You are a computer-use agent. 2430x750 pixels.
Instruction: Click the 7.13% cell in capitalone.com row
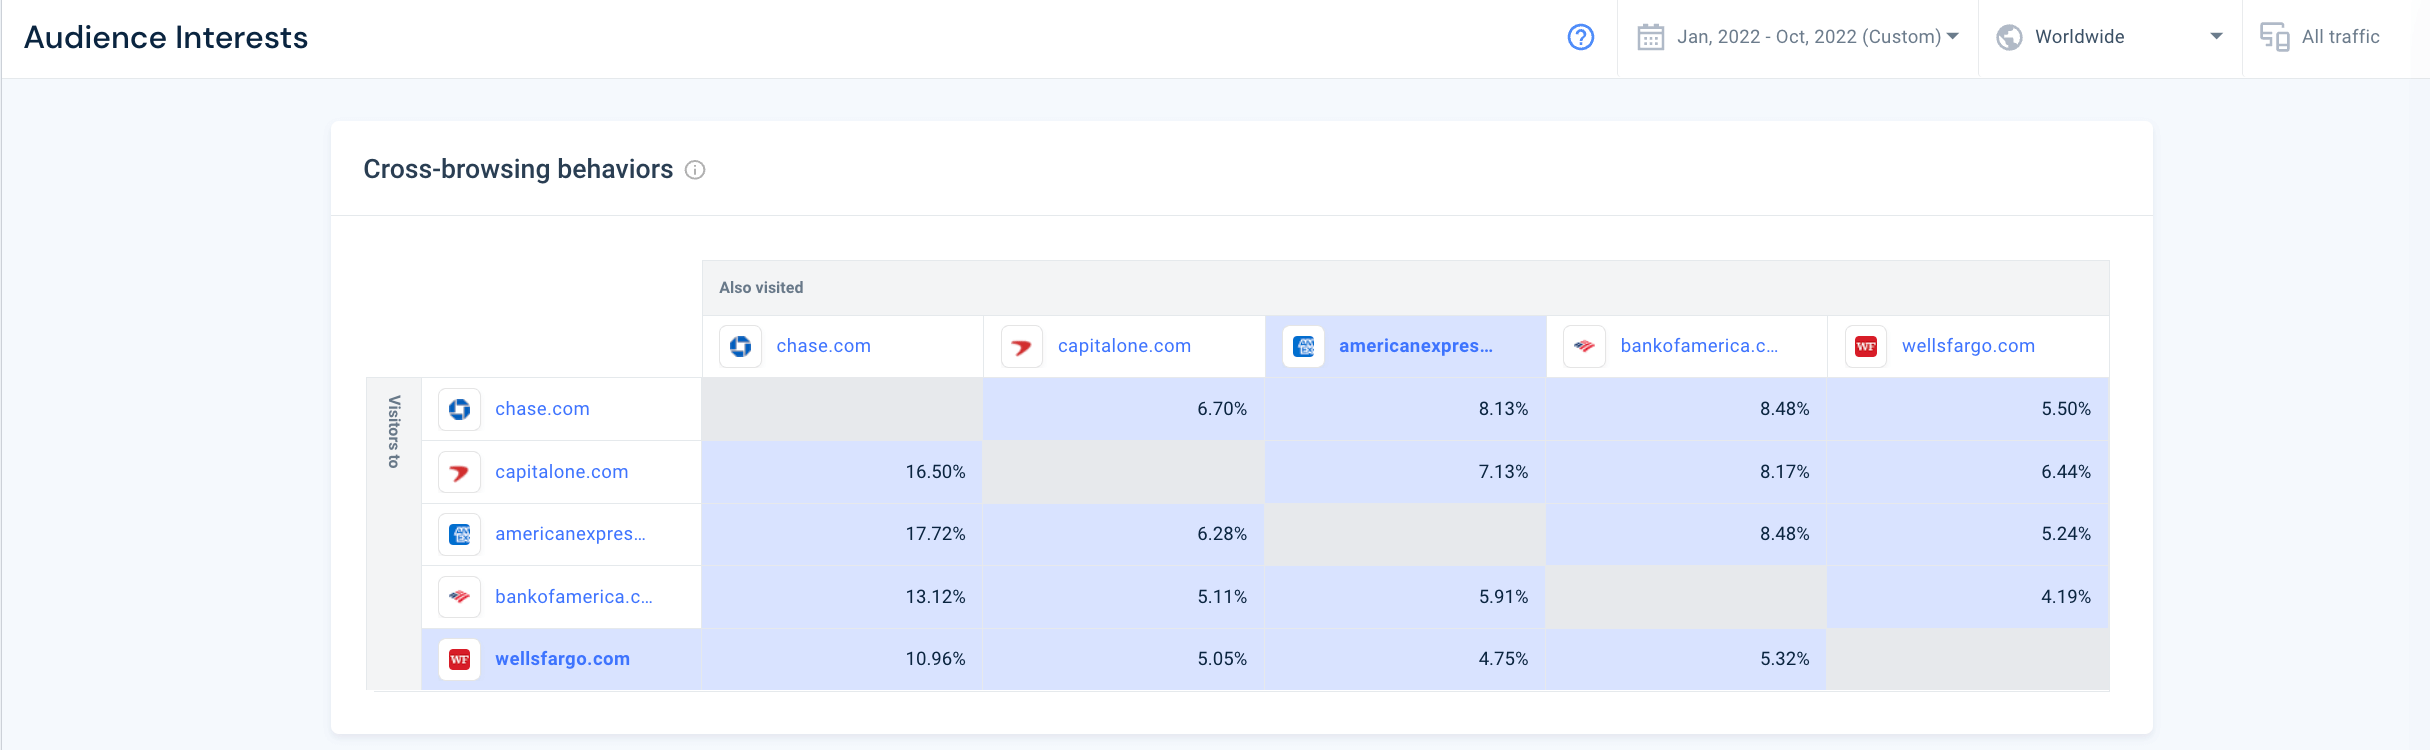(1406, 472)
